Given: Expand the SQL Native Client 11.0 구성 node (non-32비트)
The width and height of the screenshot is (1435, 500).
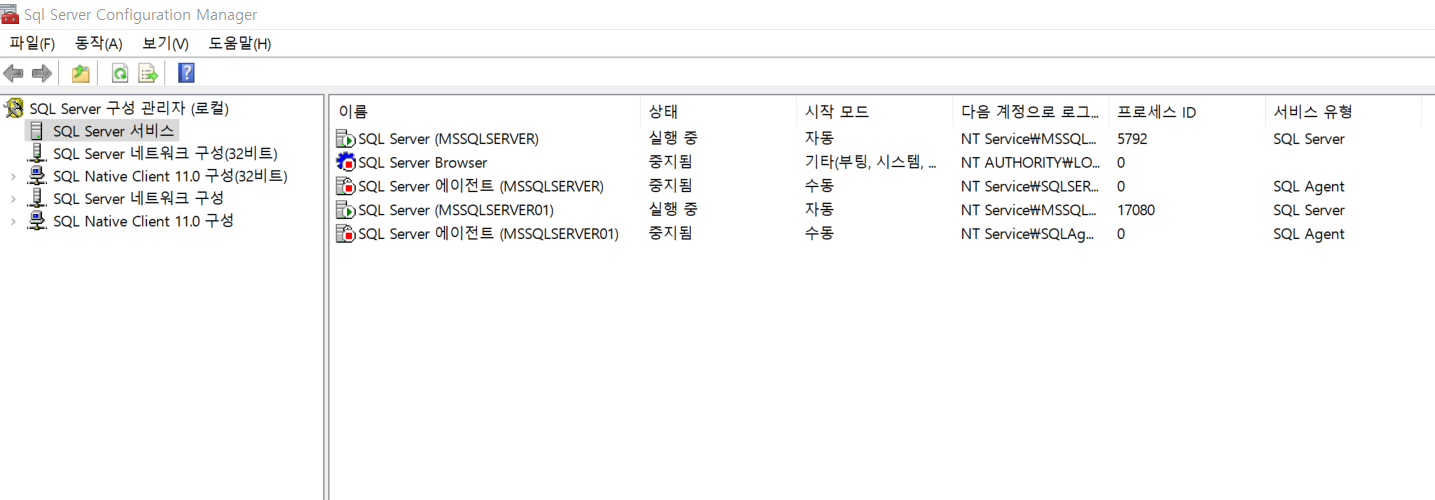Looking at the screenshot, I should [13, 221].
